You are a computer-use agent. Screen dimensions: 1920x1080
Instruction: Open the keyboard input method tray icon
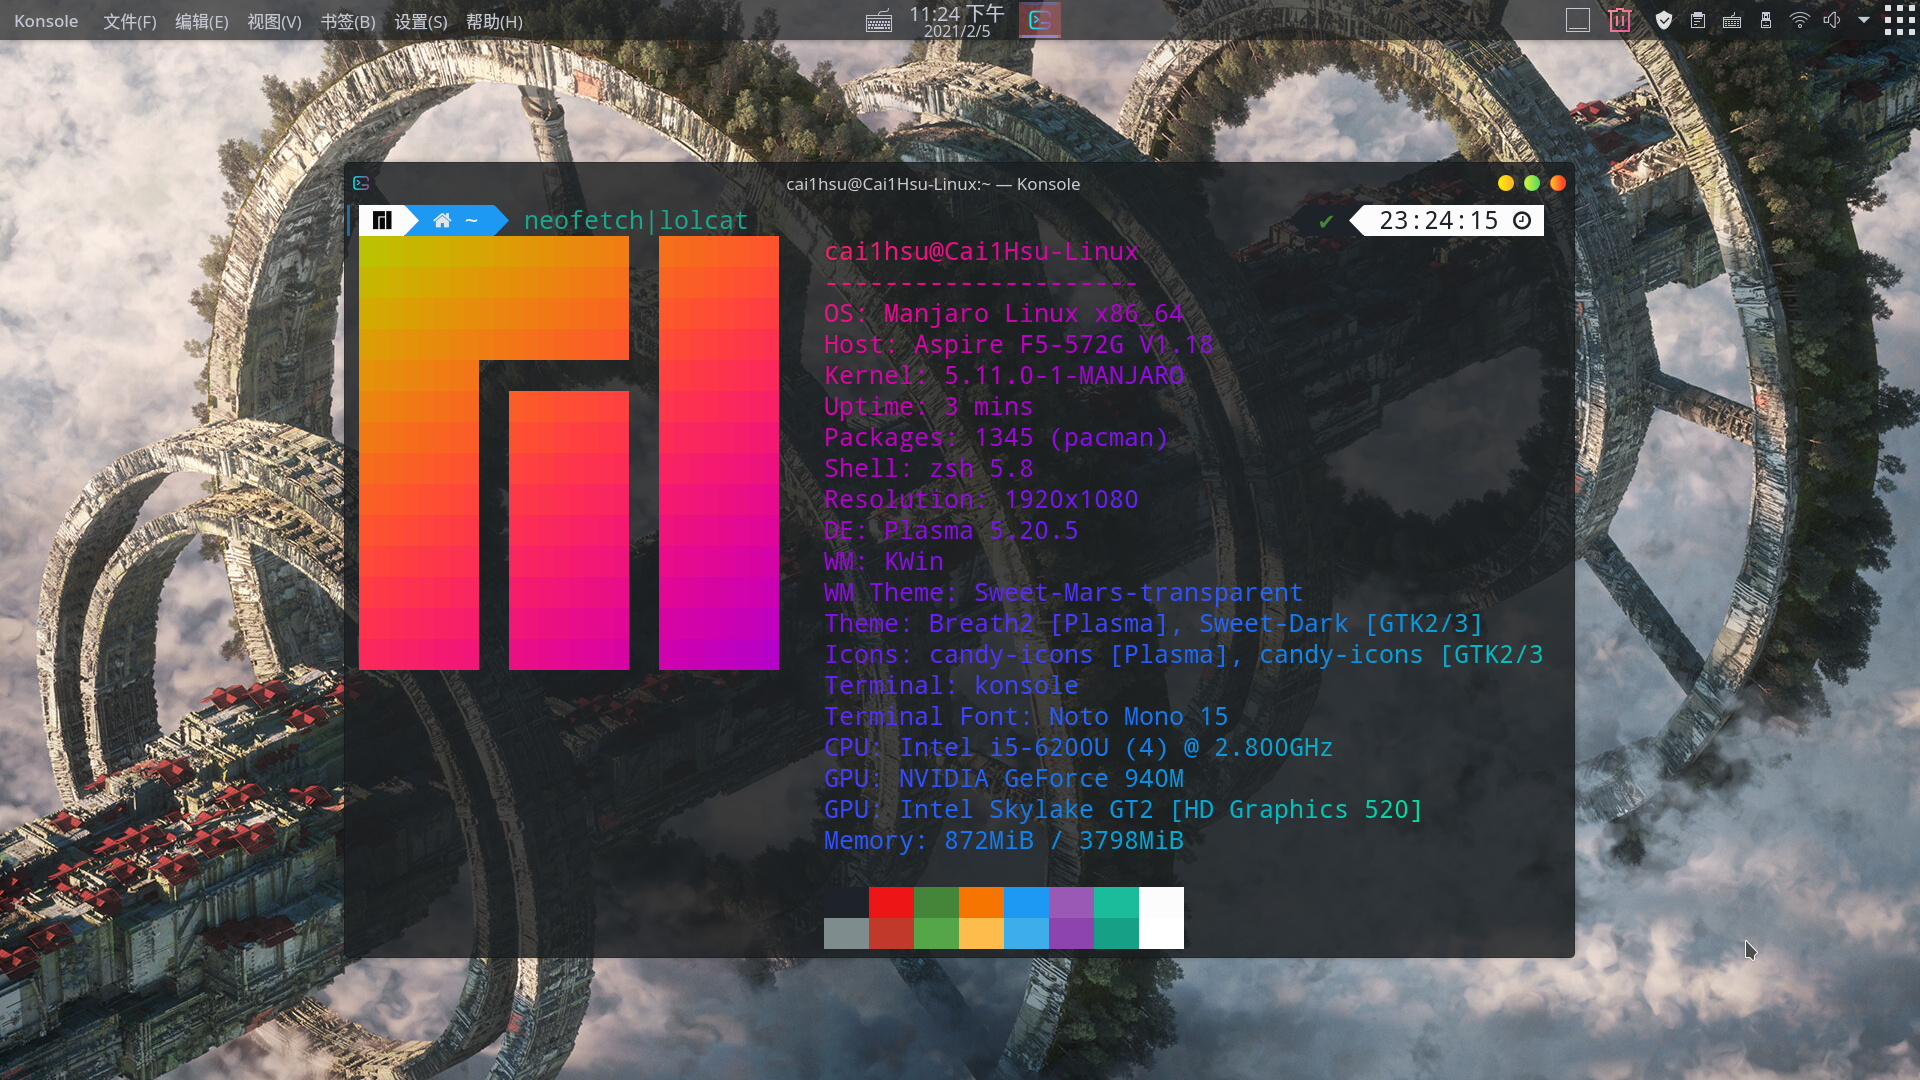[1732, 19]
